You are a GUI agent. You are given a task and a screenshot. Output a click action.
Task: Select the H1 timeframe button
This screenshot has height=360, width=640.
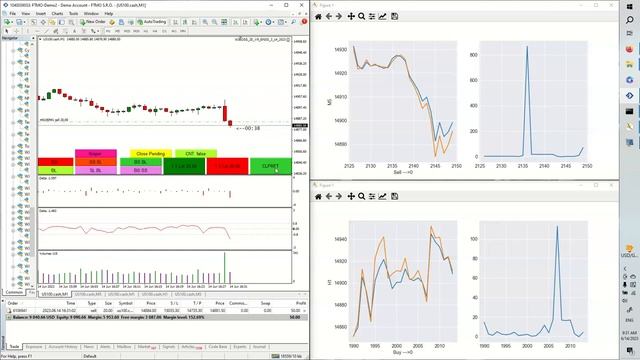tap(146, 31)
